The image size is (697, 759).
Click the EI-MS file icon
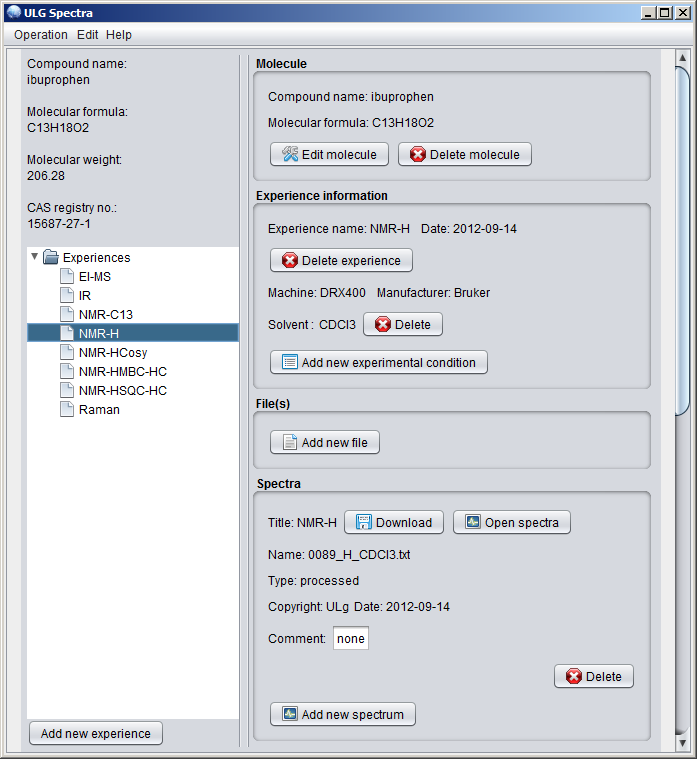(x=67, y=276)
